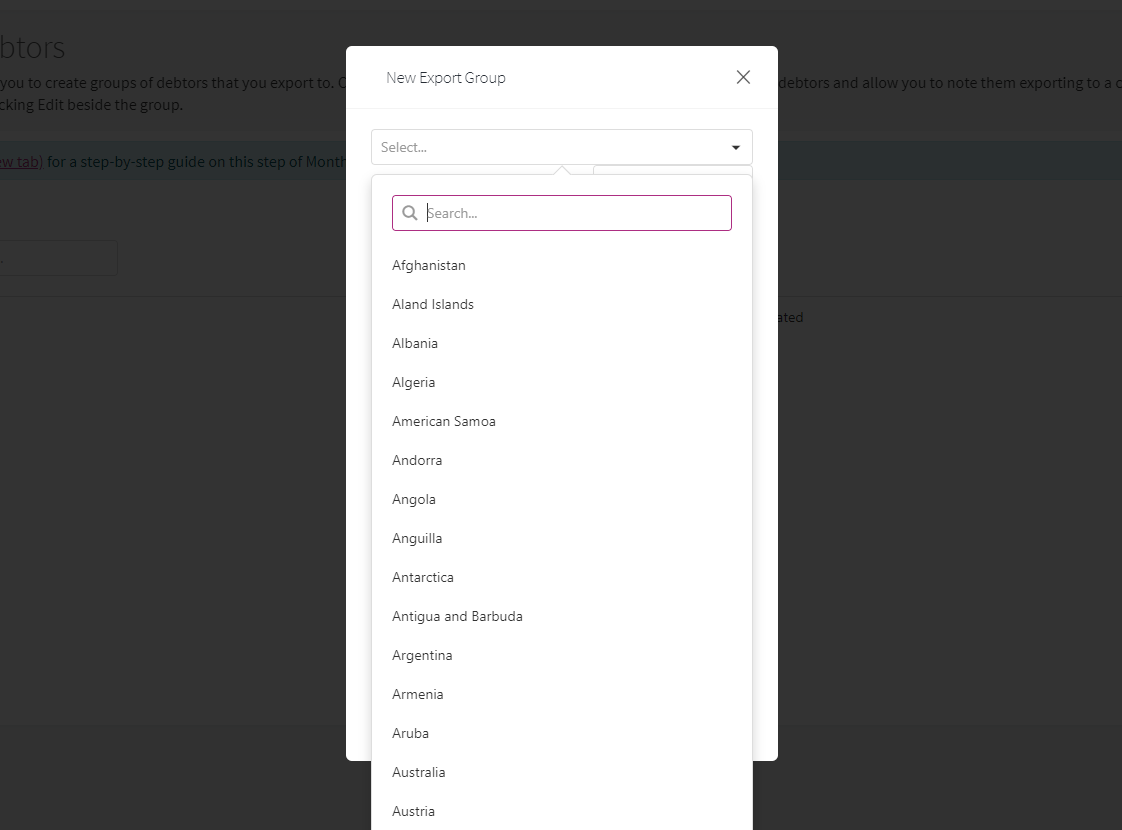Click the dropdown caret arrow
This screenshot has width=1122, height=830.
pos(736,147)
